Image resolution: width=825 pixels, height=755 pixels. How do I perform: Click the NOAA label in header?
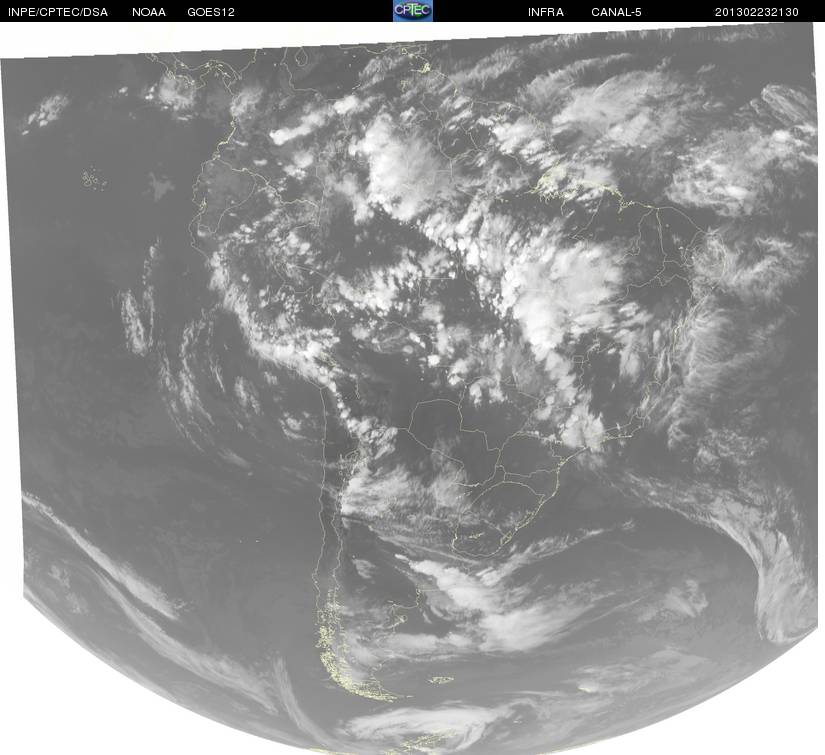(x=149, y=12)
